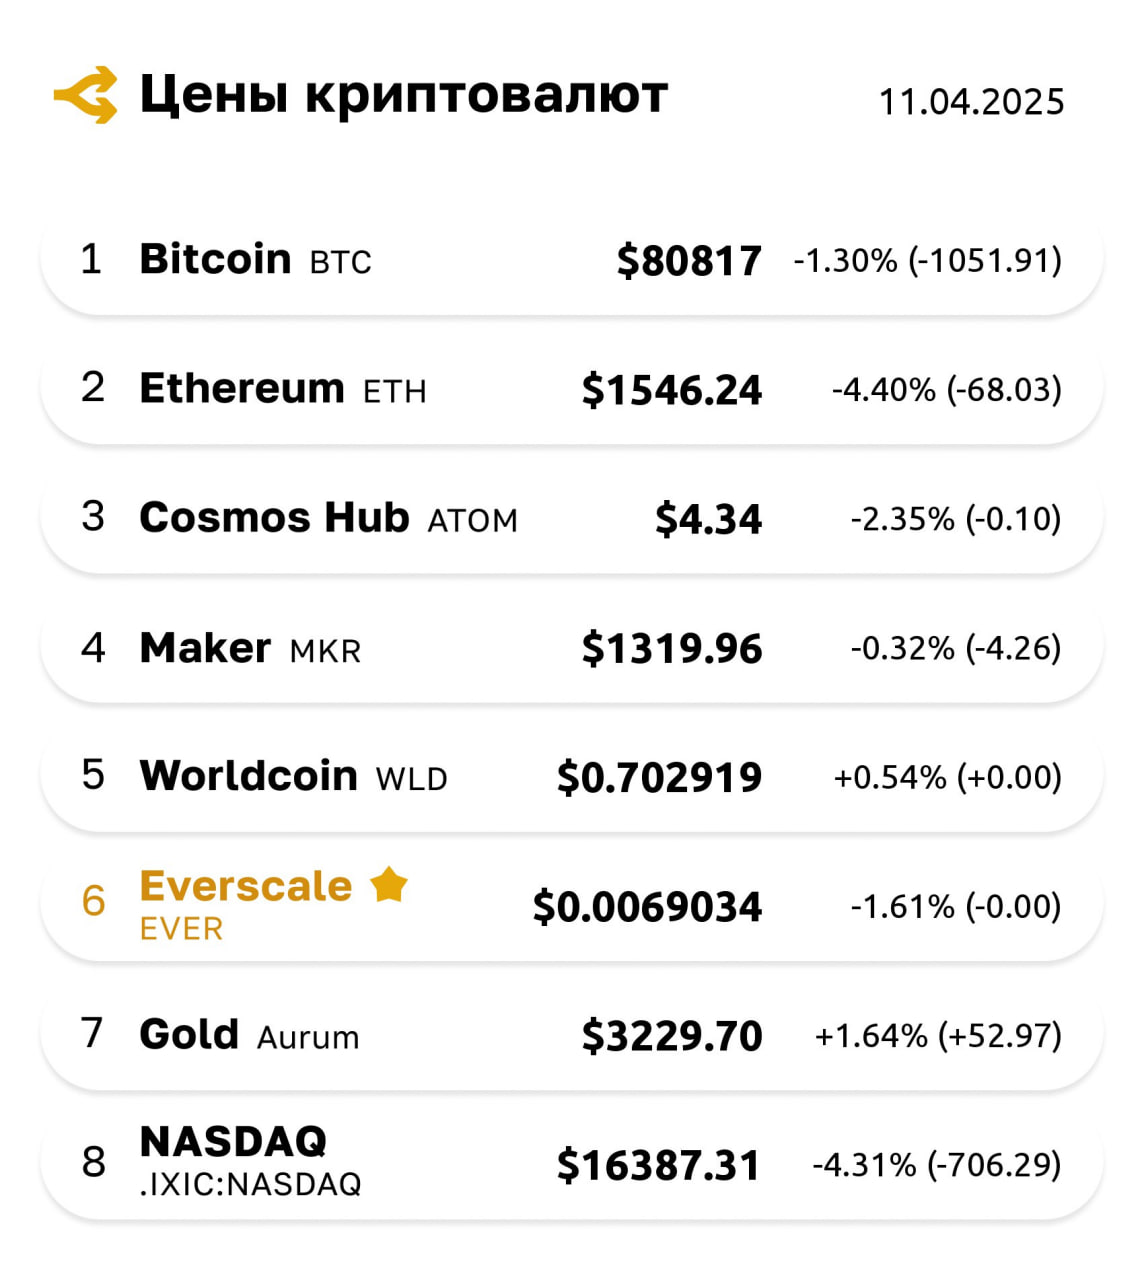Click the Maker MKR name
Image resolution: width=1144 pixels, height=1280 pixels.
(250, 648)
